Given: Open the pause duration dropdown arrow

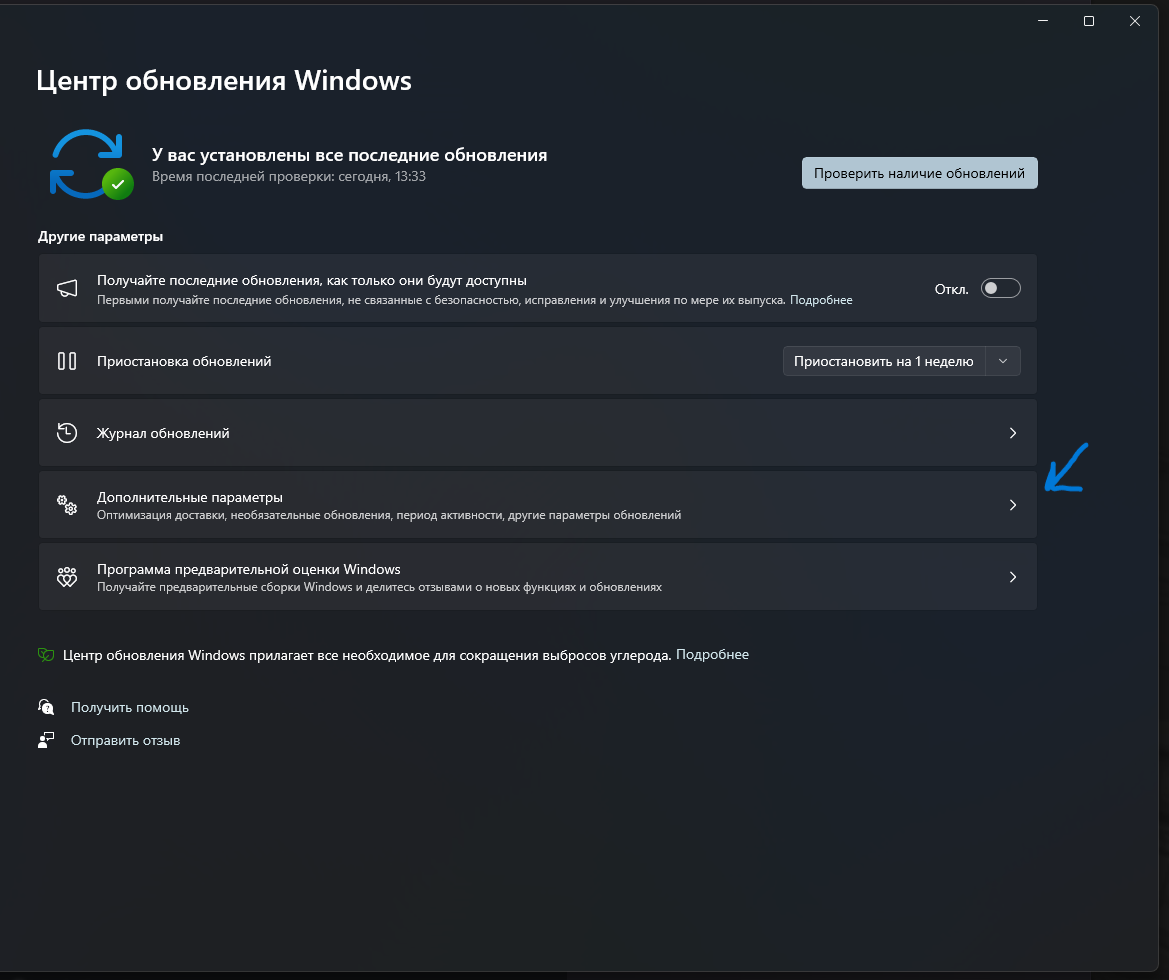Looking at the screenshot, I should [x=1003, y=361].
